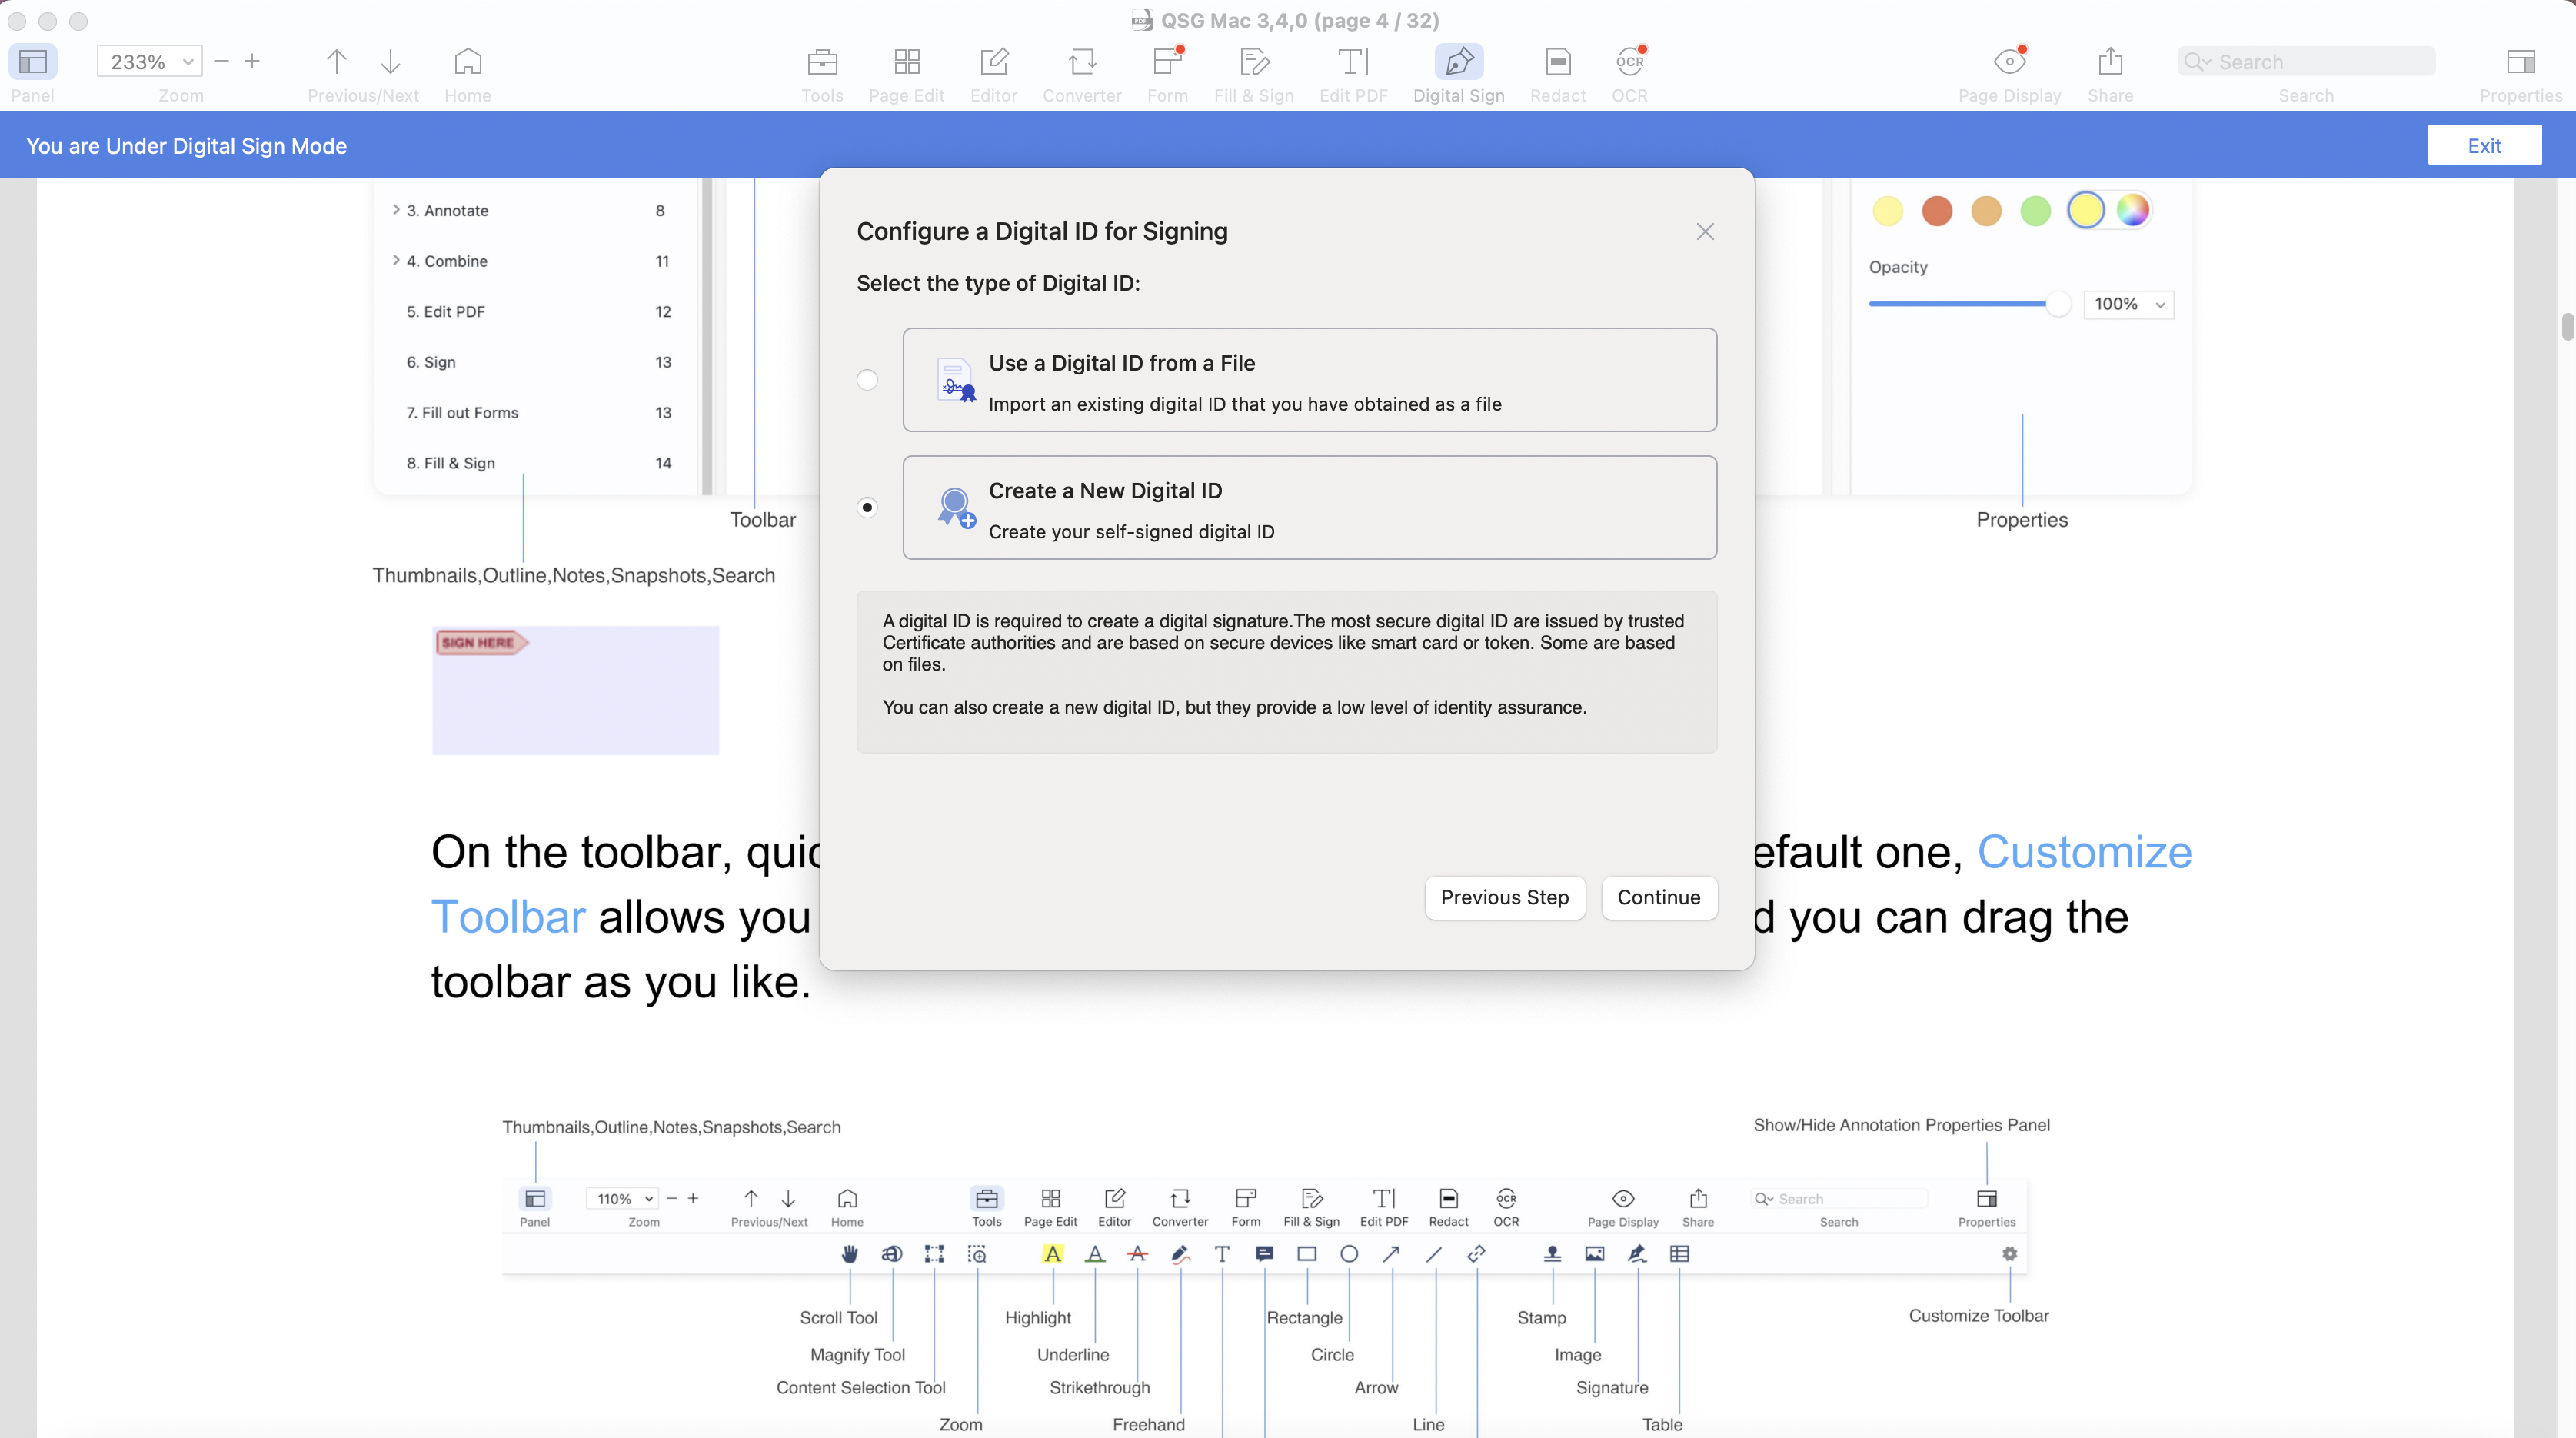This screenshot has width=2576, height=1438.
Task: Open Page Display eye icon
Action: pyautogui.click(x=2009, y=62)
